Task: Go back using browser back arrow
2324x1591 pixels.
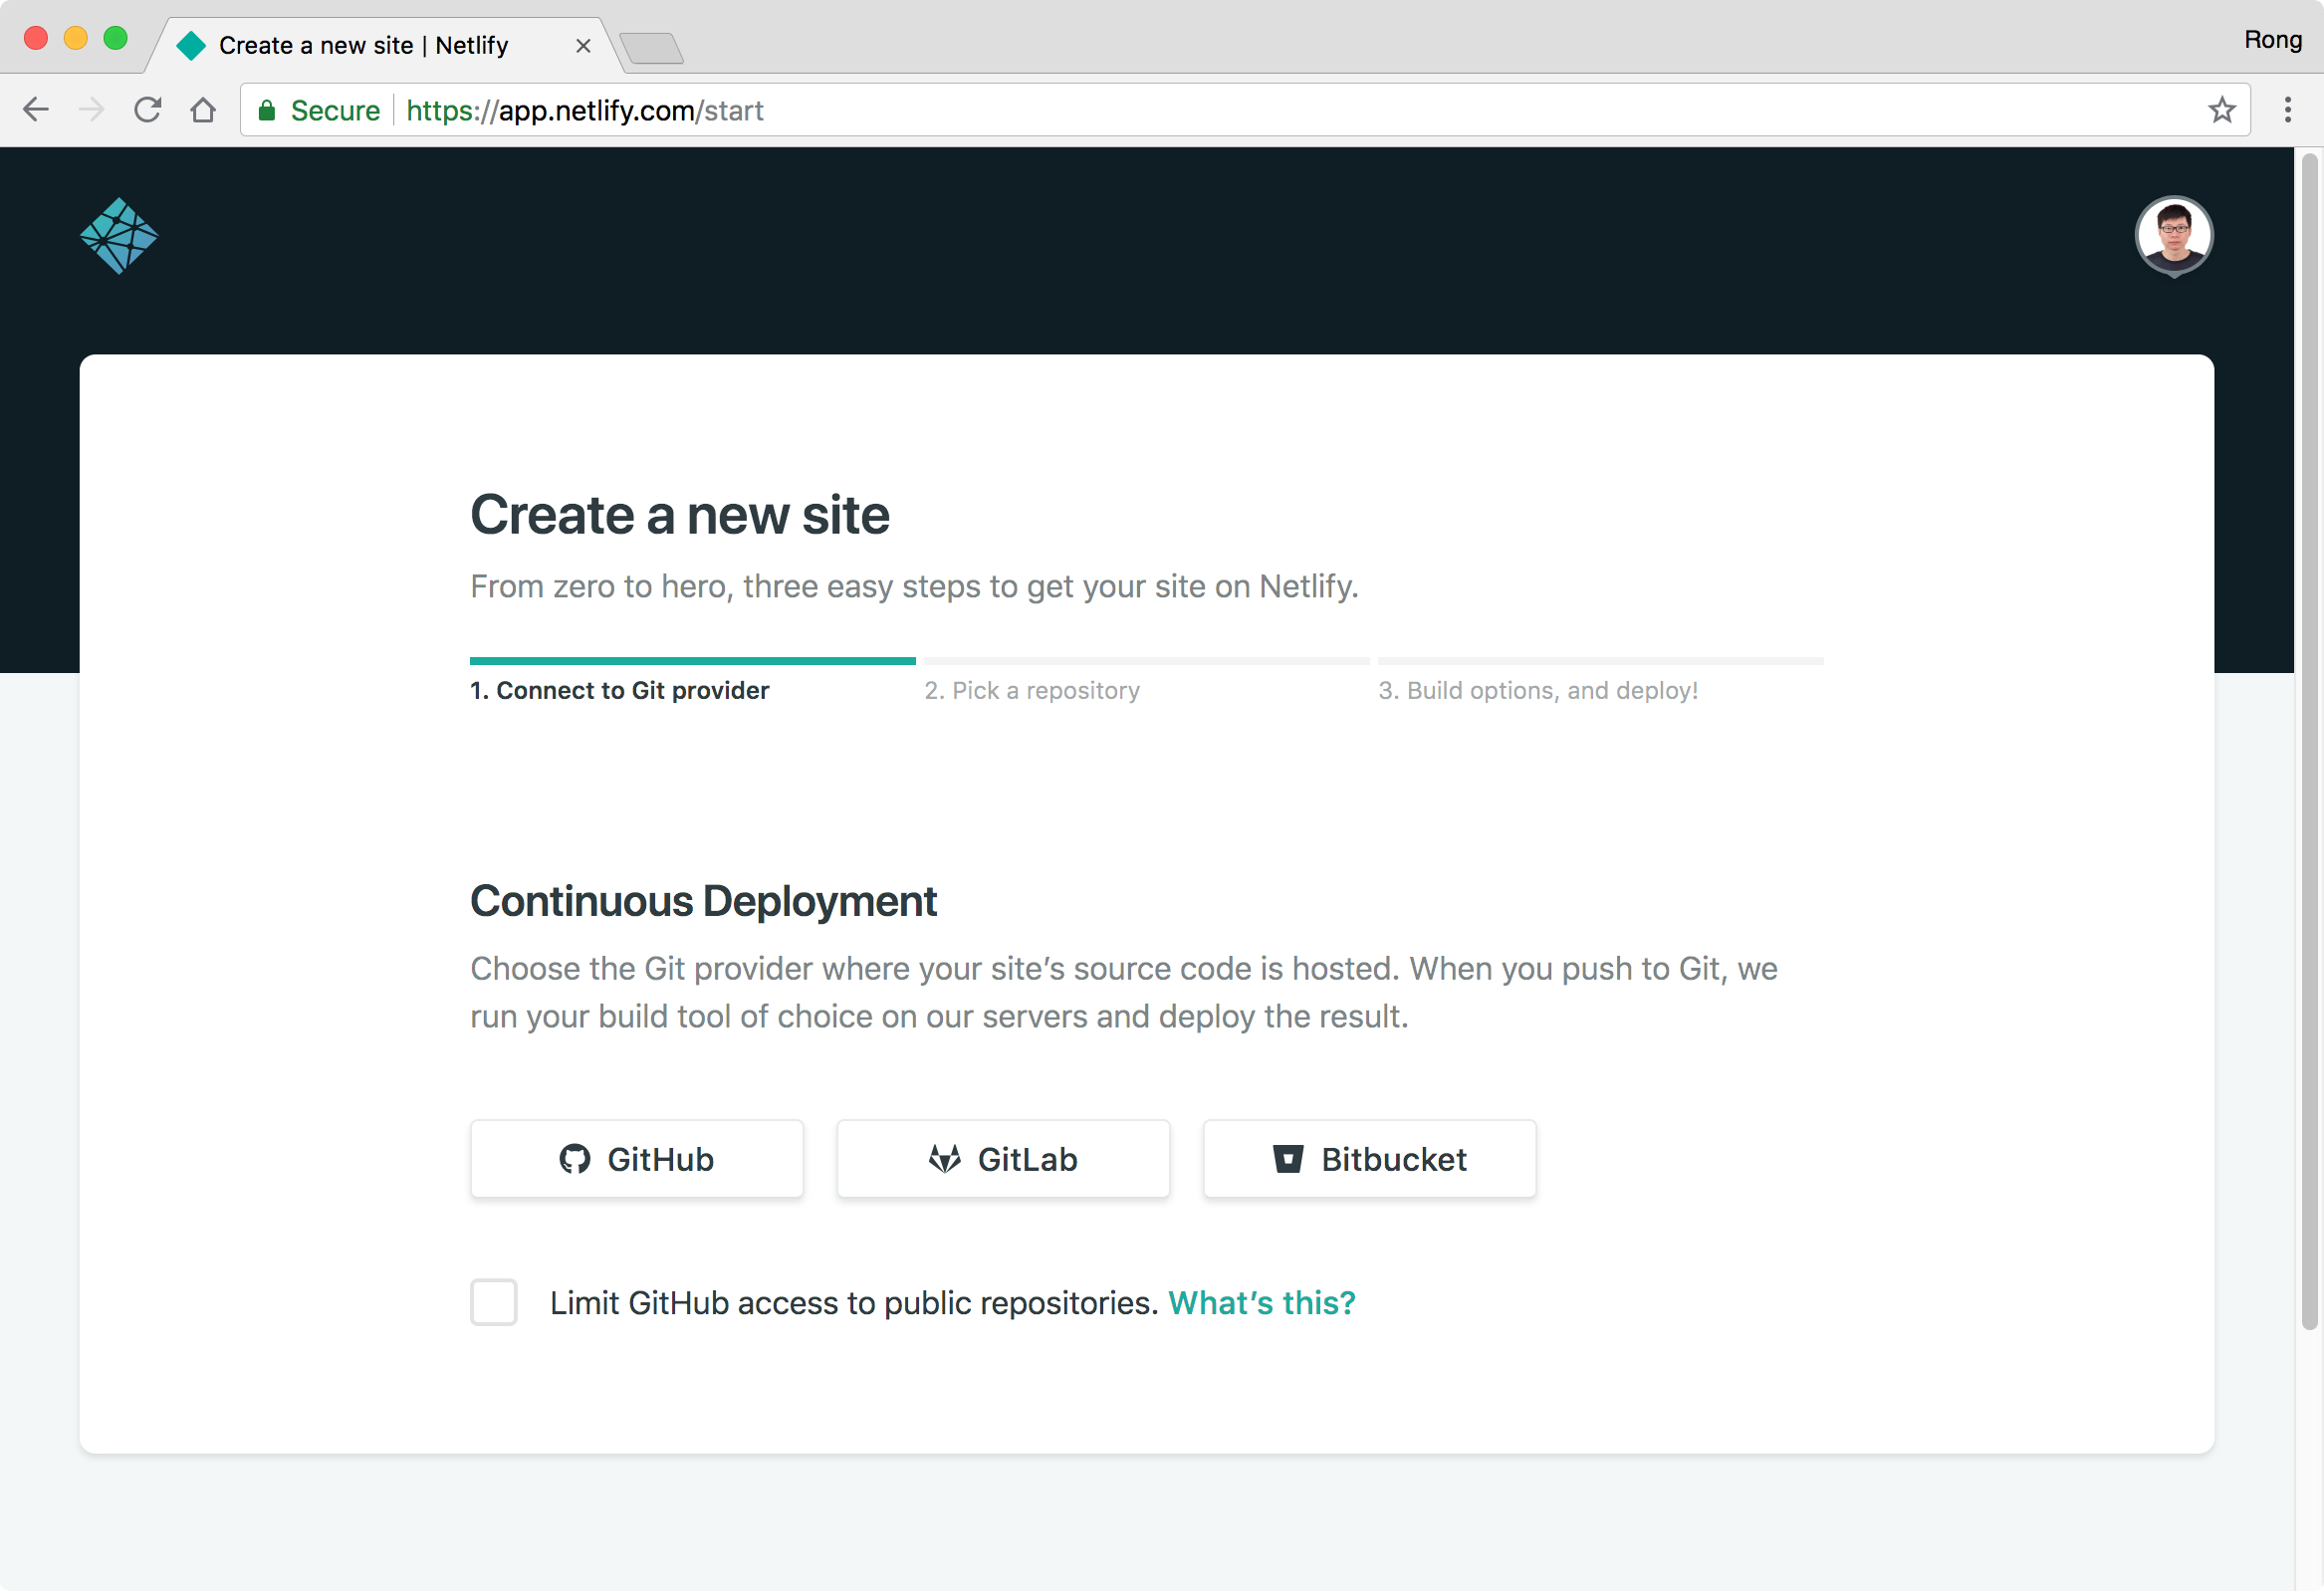Action: 36,110
